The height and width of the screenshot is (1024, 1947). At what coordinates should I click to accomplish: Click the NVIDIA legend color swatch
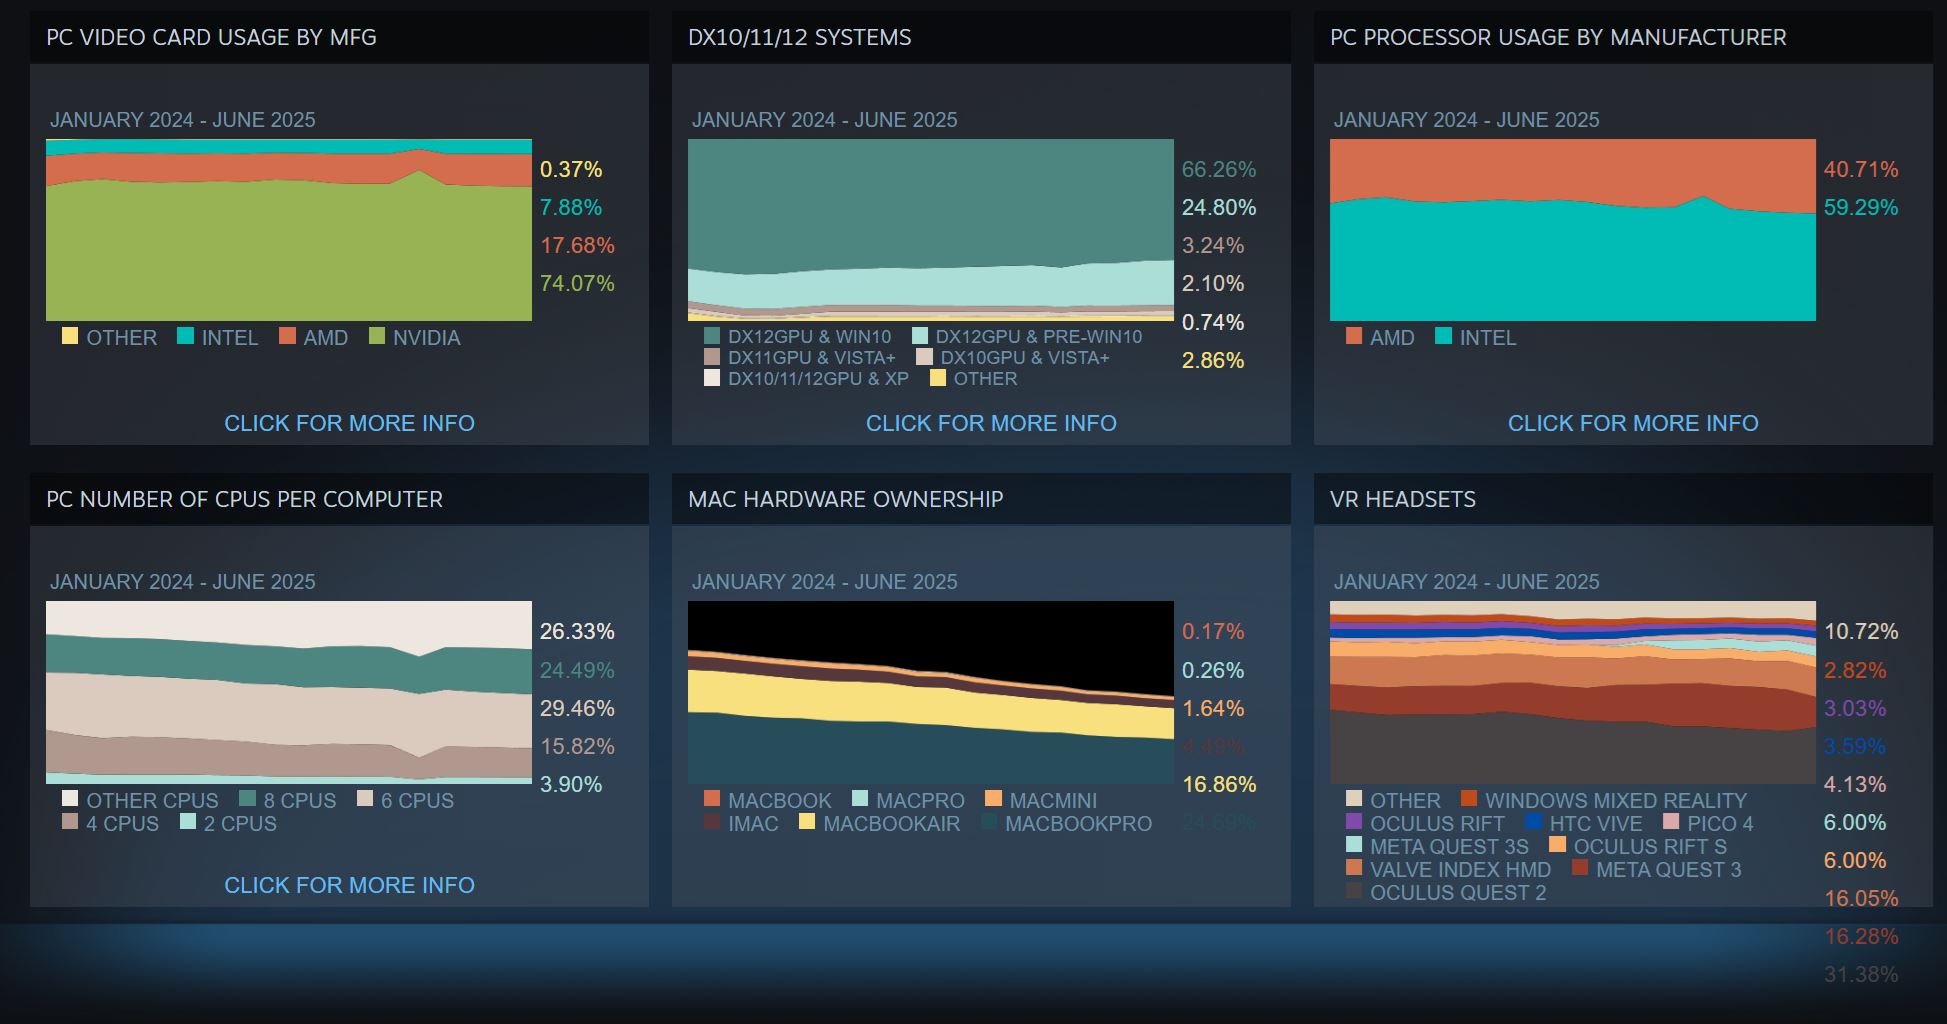377,336
